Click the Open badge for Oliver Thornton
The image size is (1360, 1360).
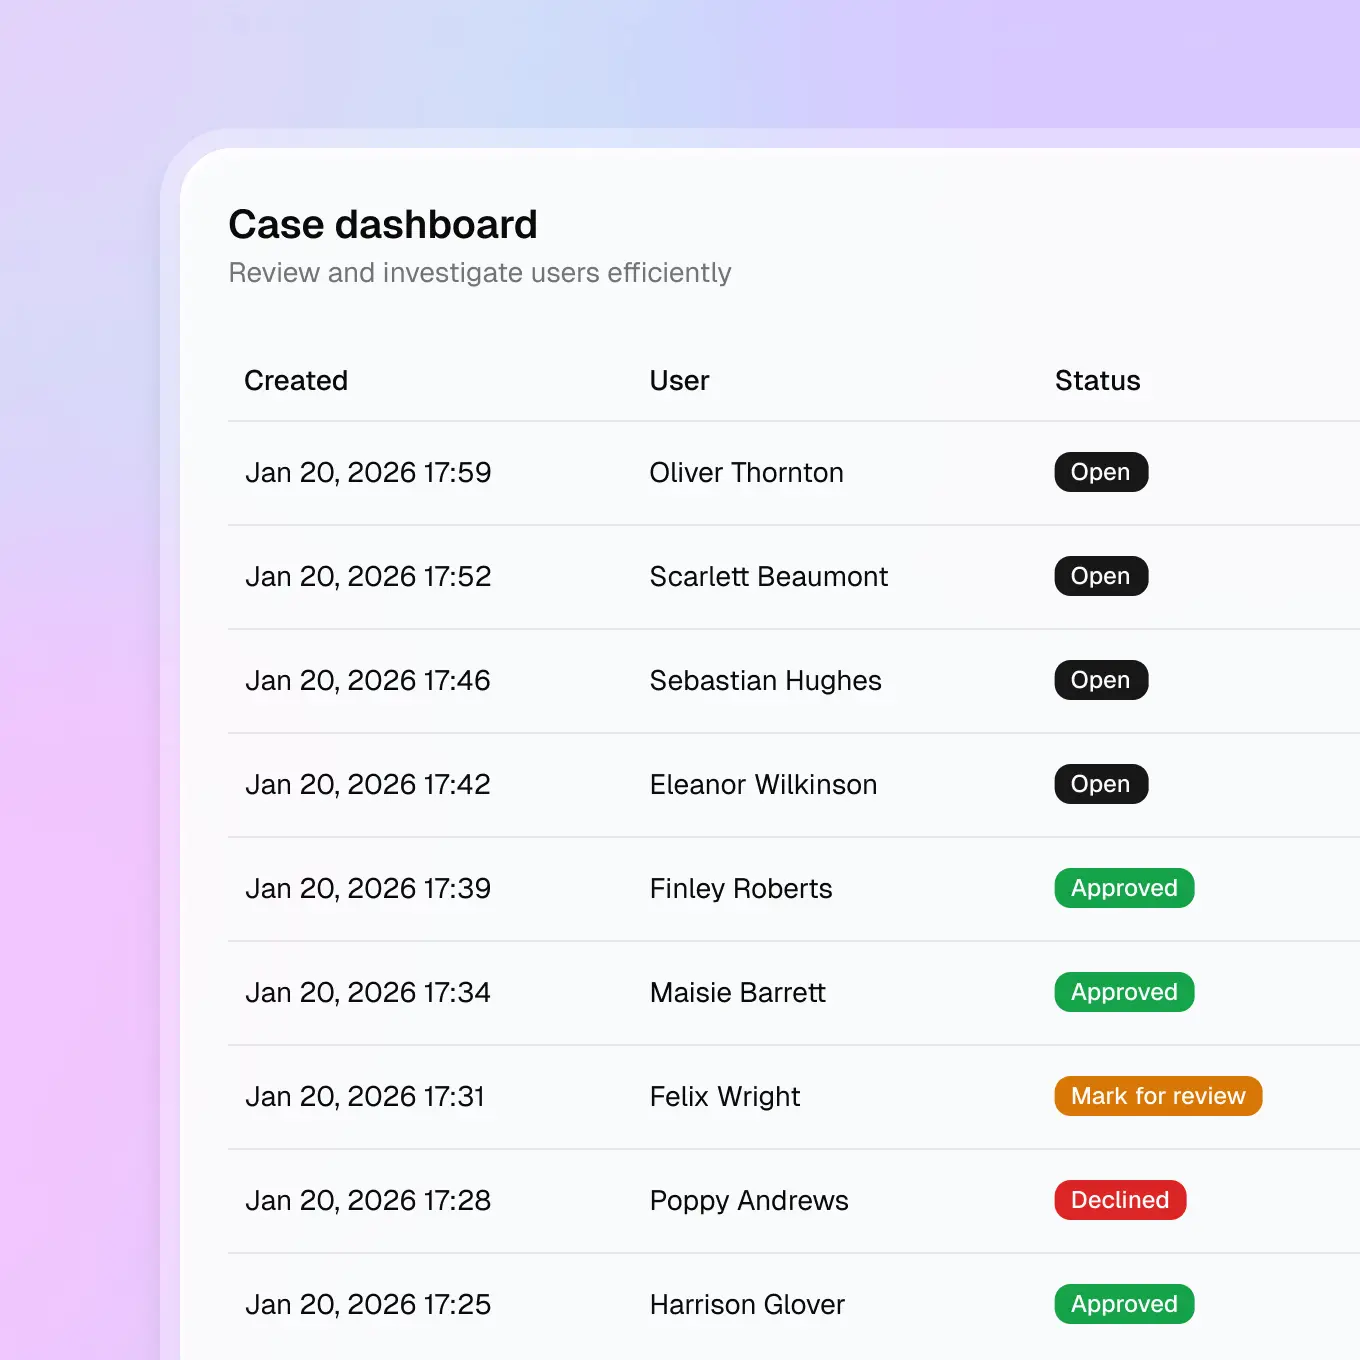point(1100,472)
